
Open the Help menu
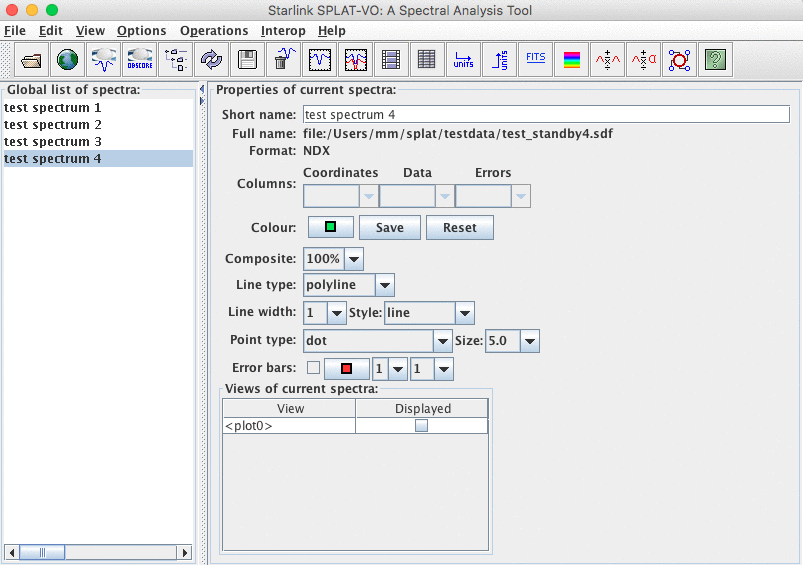click(331, 31)
